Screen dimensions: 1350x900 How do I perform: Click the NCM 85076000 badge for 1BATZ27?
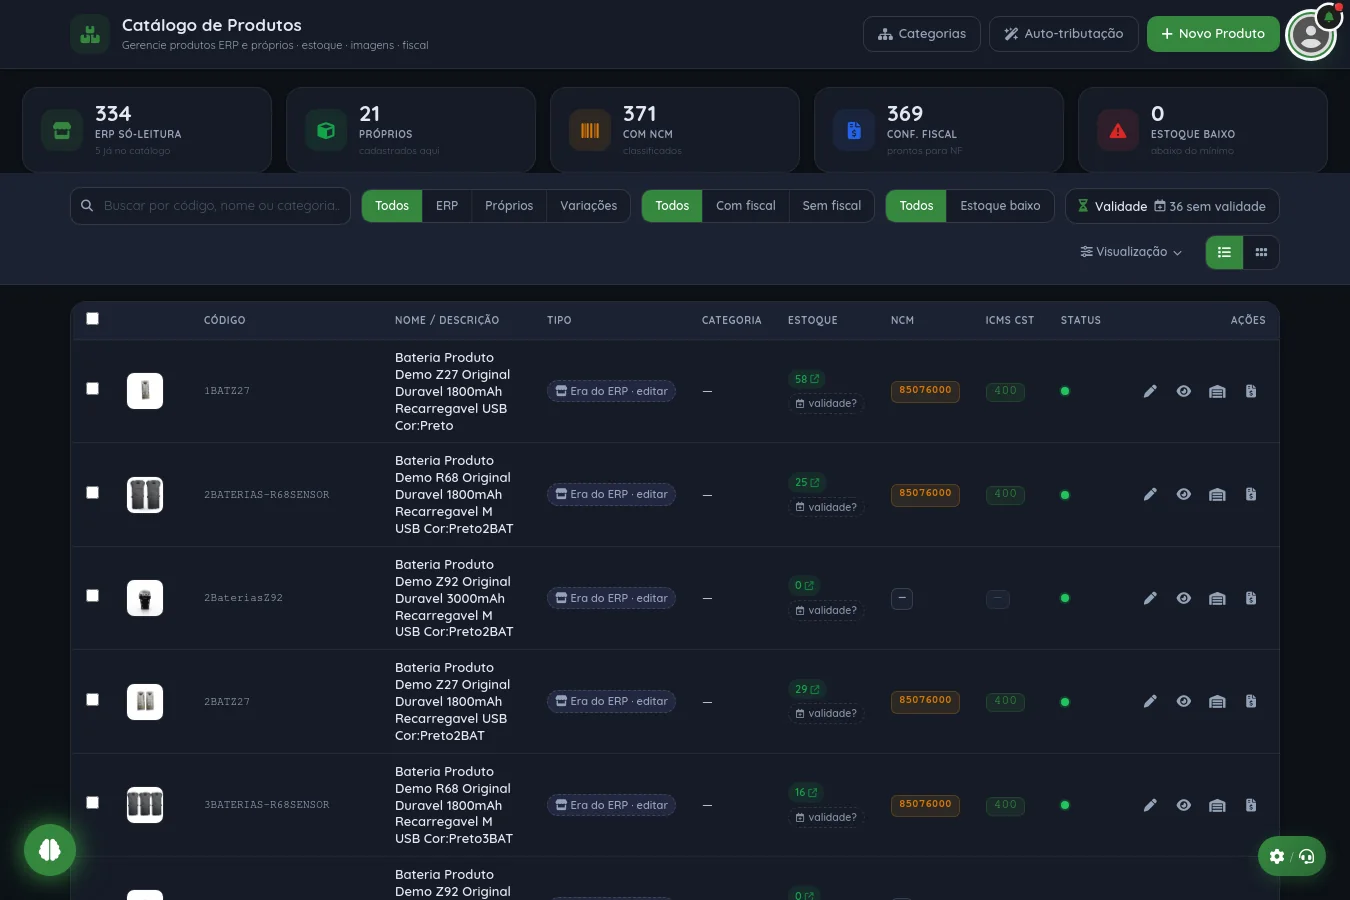tap(925, 391)
